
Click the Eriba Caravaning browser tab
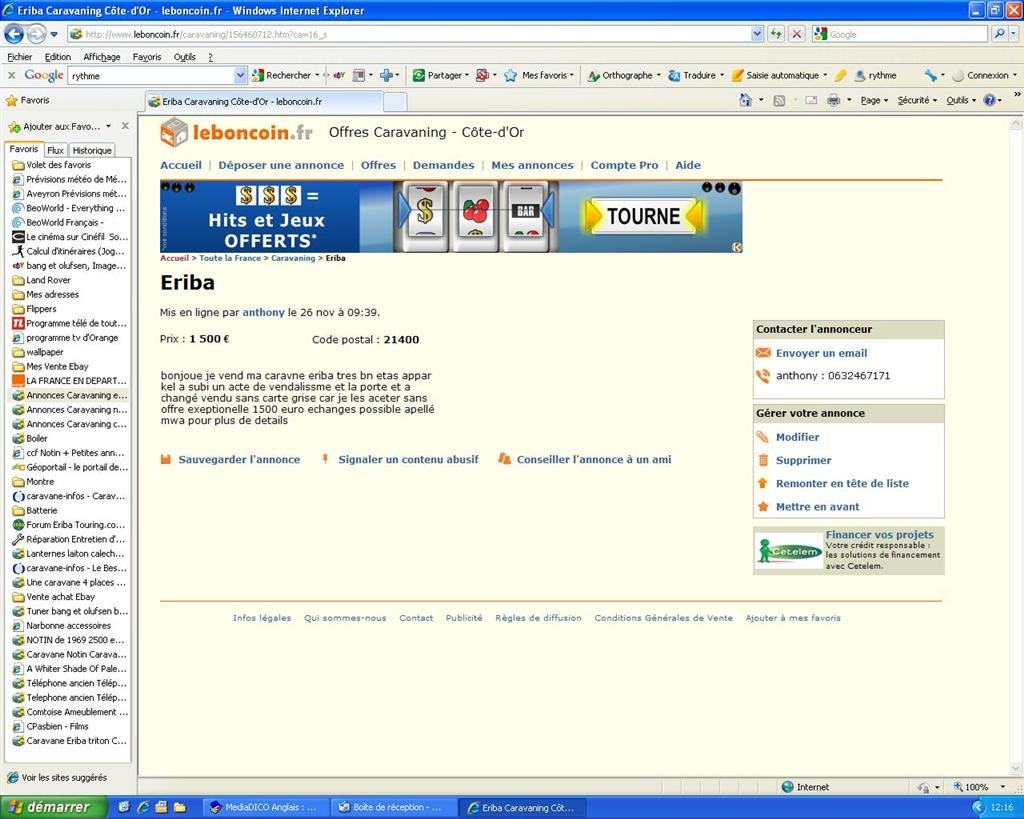[x=263, y=102]
